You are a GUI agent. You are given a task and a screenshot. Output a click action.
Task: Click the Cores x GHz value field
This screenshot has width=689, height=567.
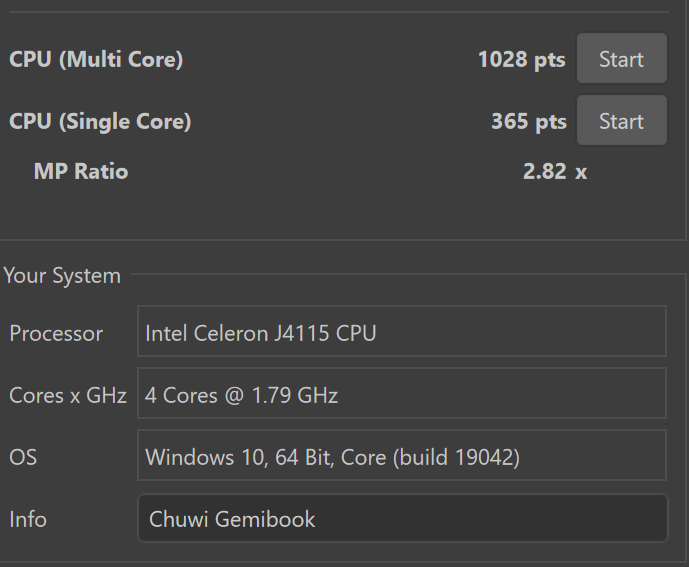click(402, 395)
